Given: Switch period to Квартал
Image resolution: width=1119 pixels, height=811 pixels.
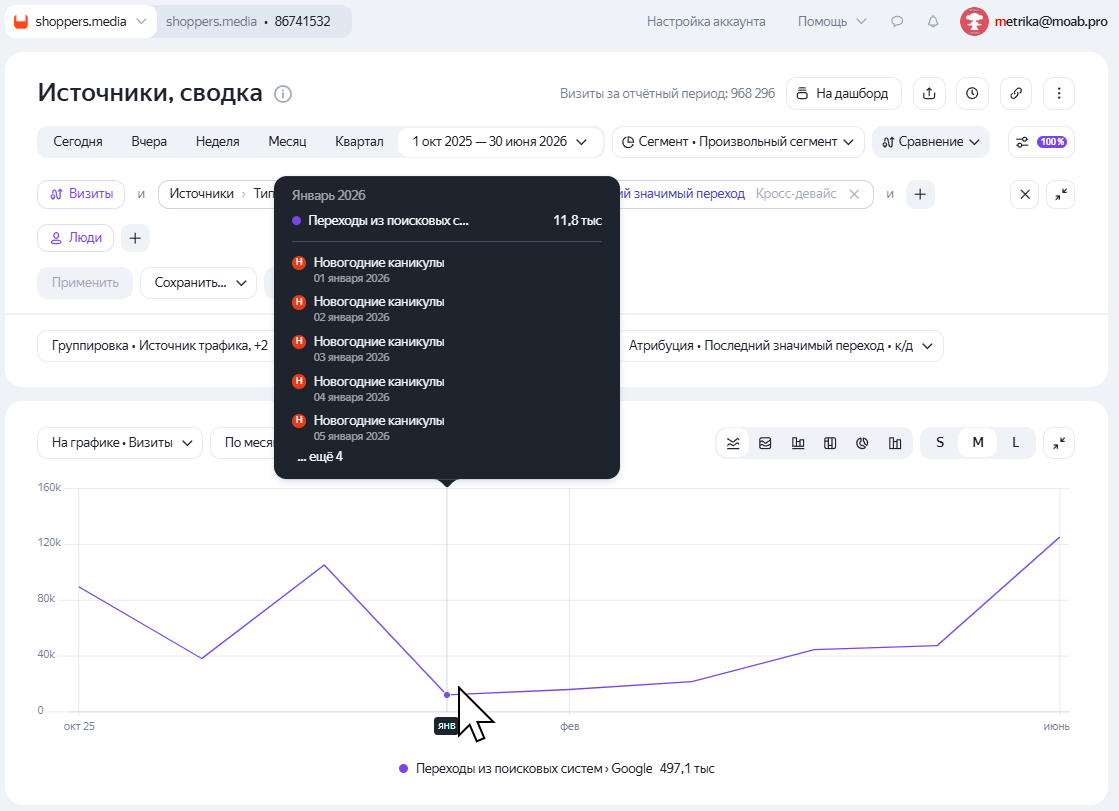Looking at the screenshot, I should (x=359, y=141).
